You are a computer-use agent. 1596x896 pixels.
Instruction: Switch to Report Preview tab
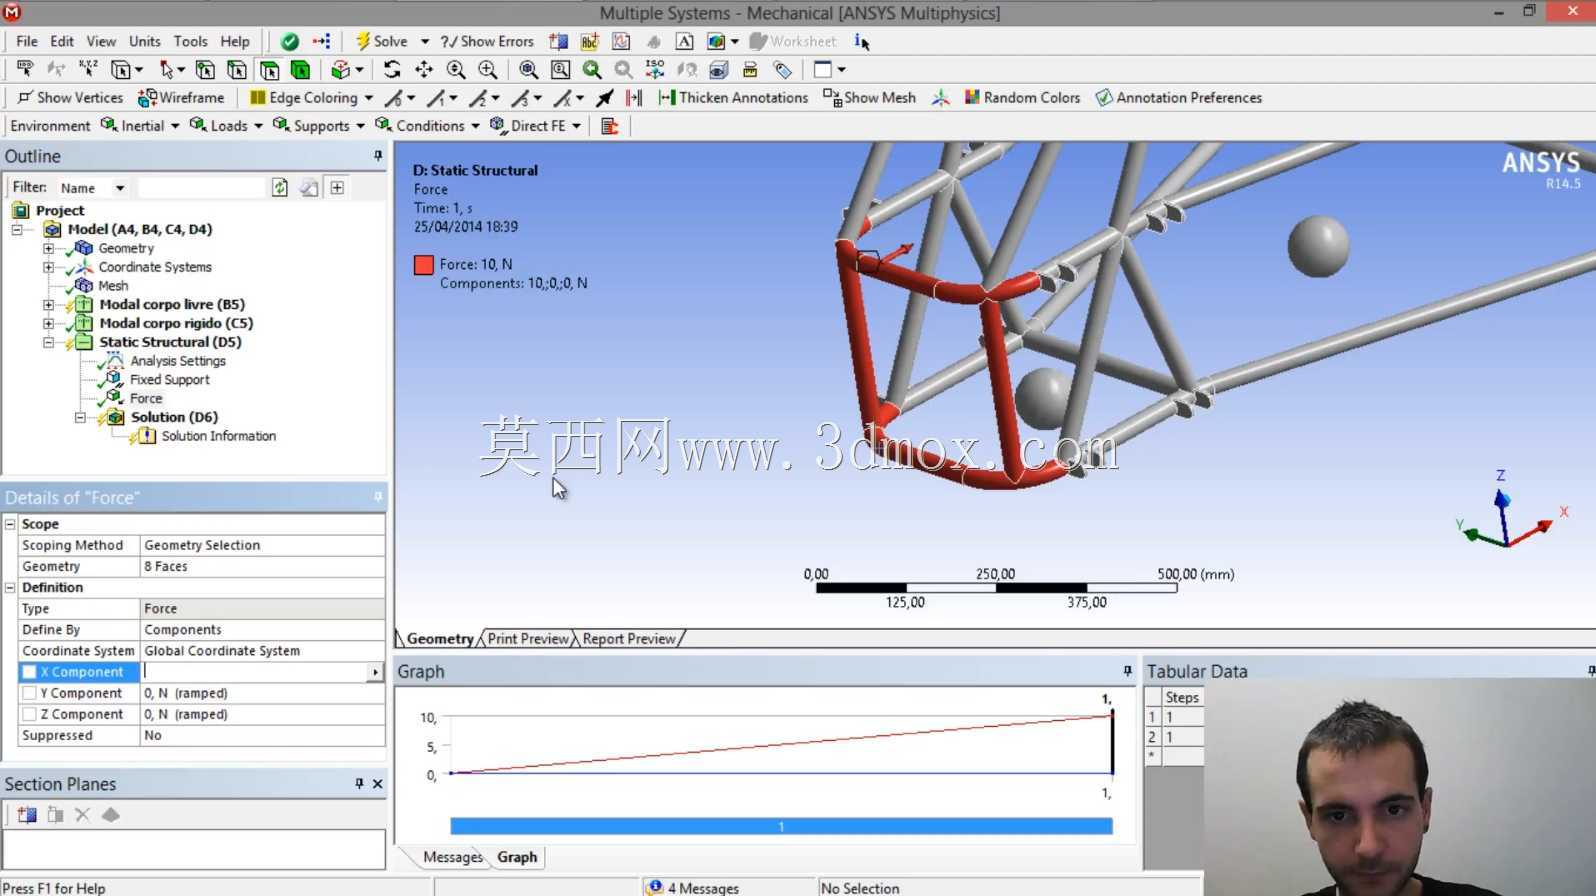coord(629,639)
